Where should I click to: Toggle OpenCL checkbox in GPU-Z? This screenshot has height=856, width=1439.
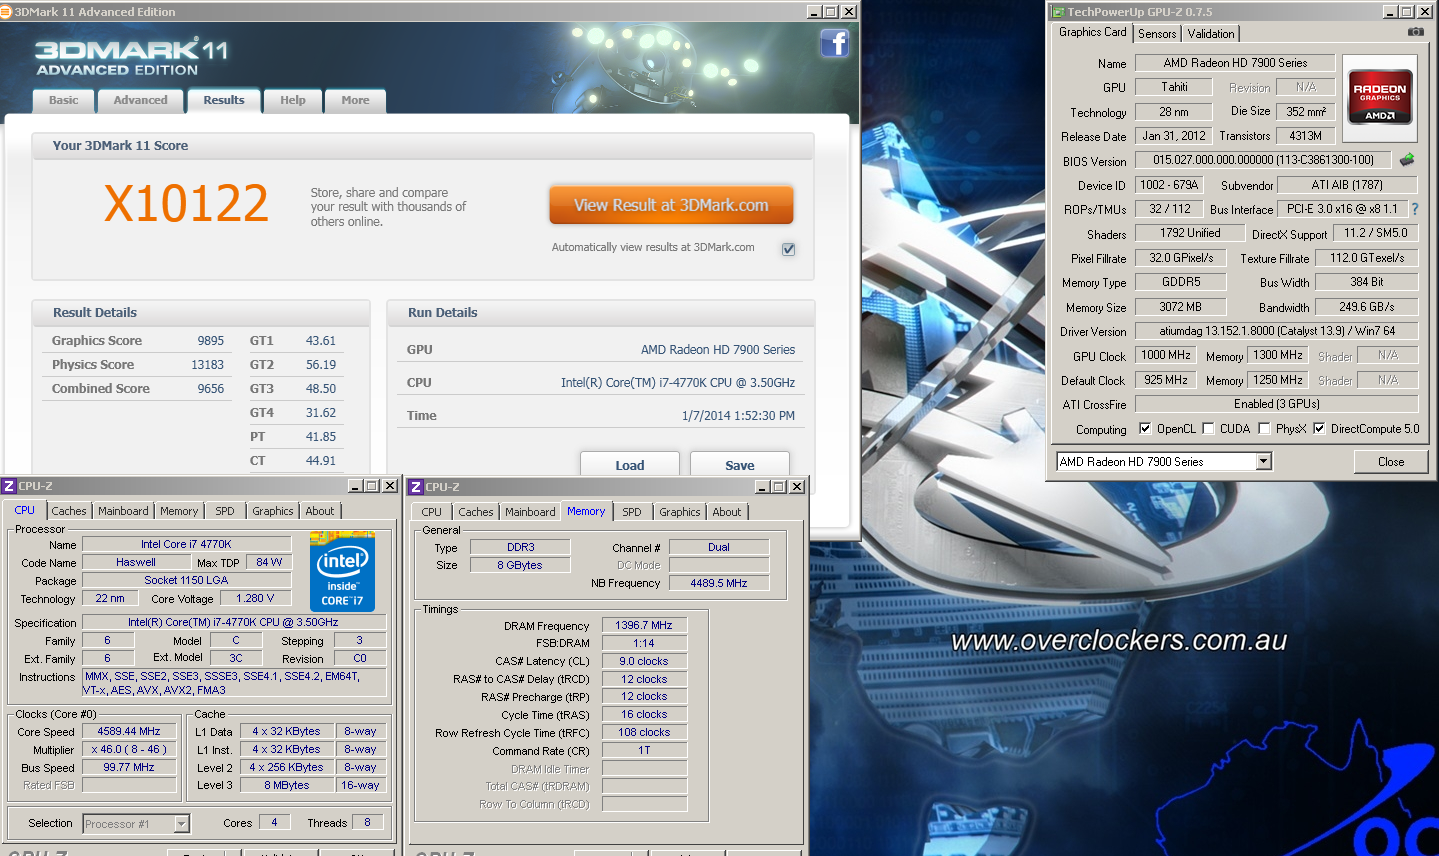1145,429
